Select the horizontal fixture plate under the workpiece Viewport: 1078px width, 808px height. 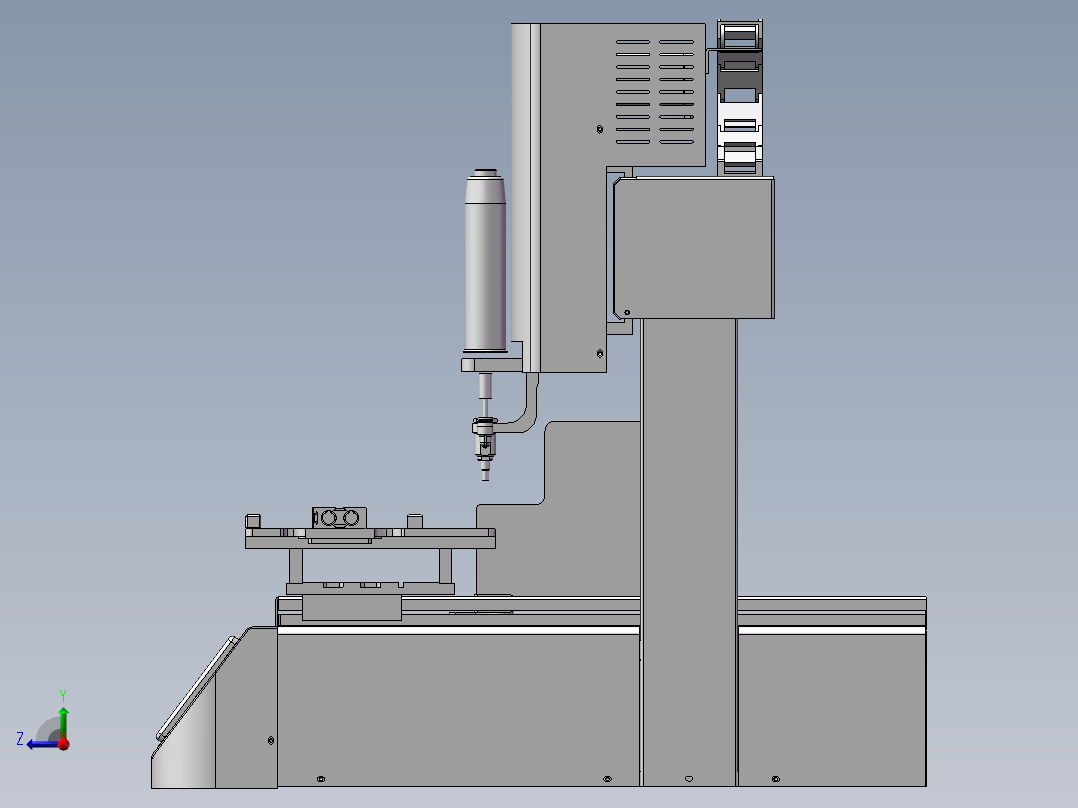370,542
